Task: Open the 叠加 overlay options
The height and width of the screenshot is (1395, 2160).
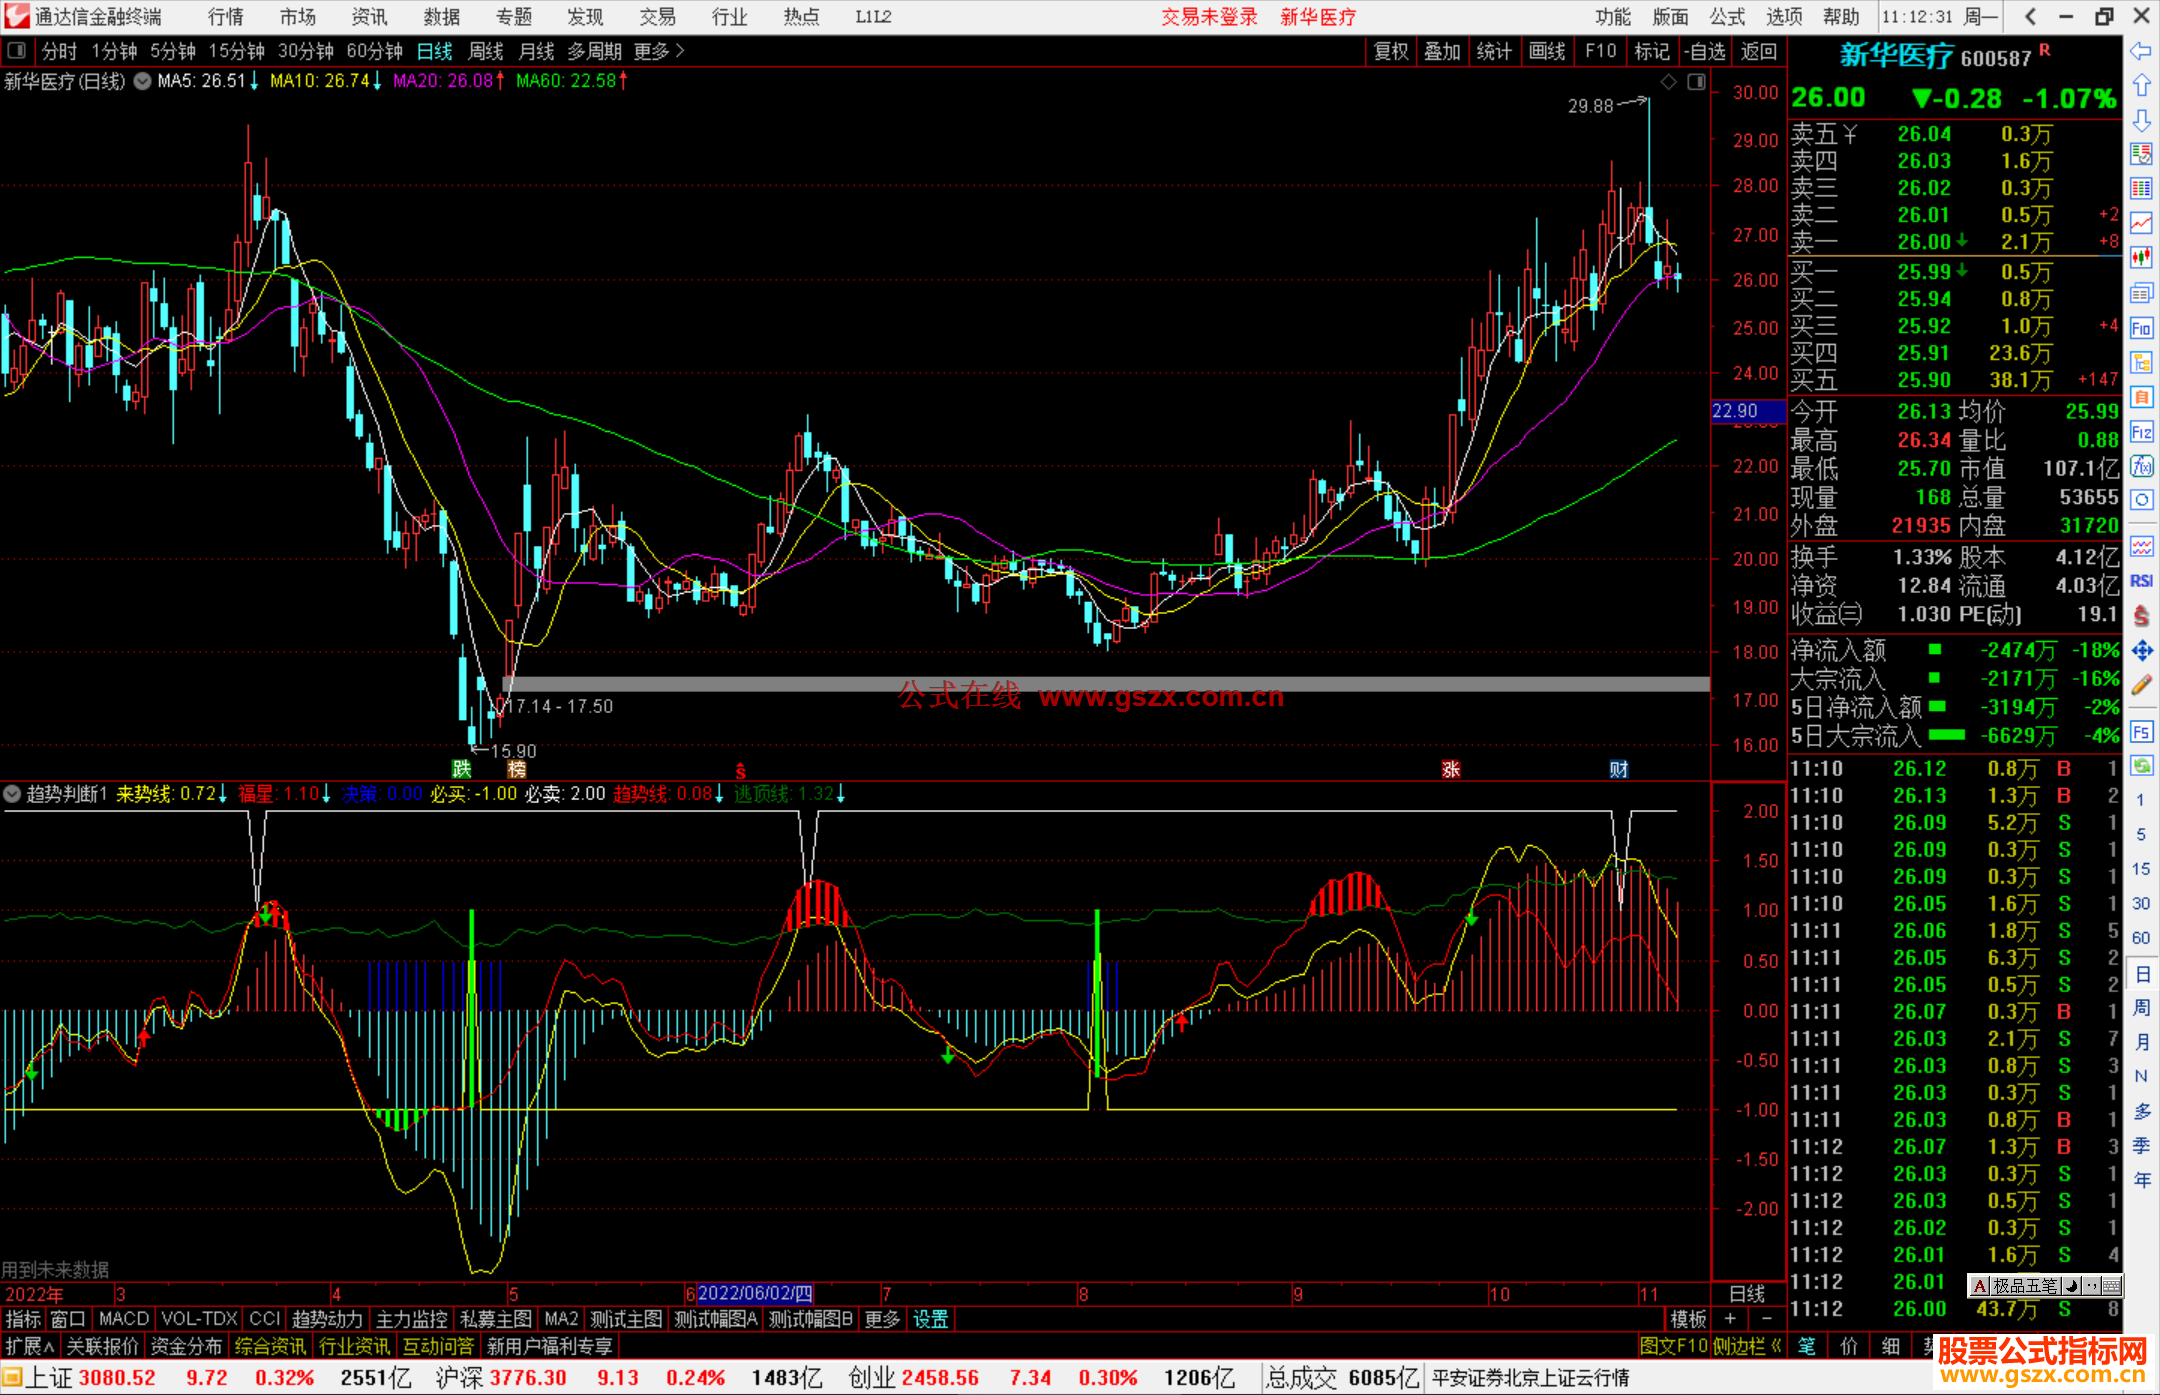Action: [x=1443, y=51]
